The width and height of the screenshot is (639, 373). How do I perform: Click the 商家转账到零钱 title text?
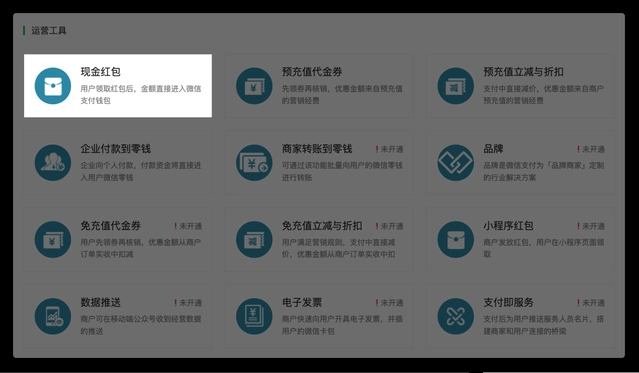tap(317, 149)
